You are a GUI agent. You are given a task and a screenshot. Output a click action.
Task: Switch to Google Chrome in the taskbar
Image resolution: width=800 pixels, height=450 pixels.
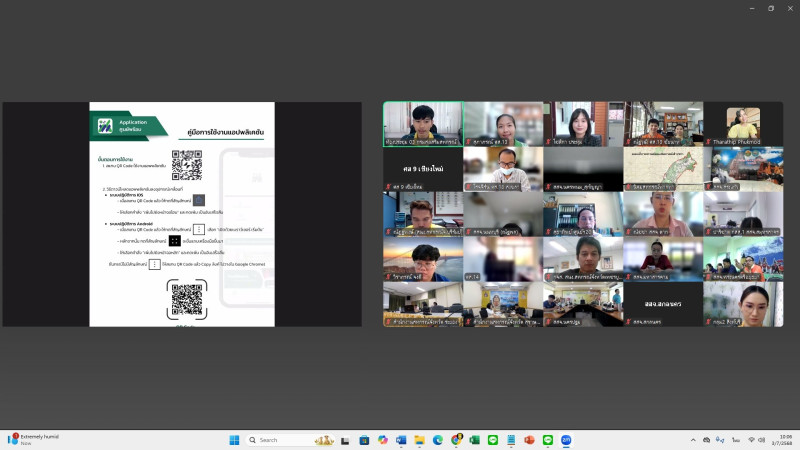click(456, 440)
